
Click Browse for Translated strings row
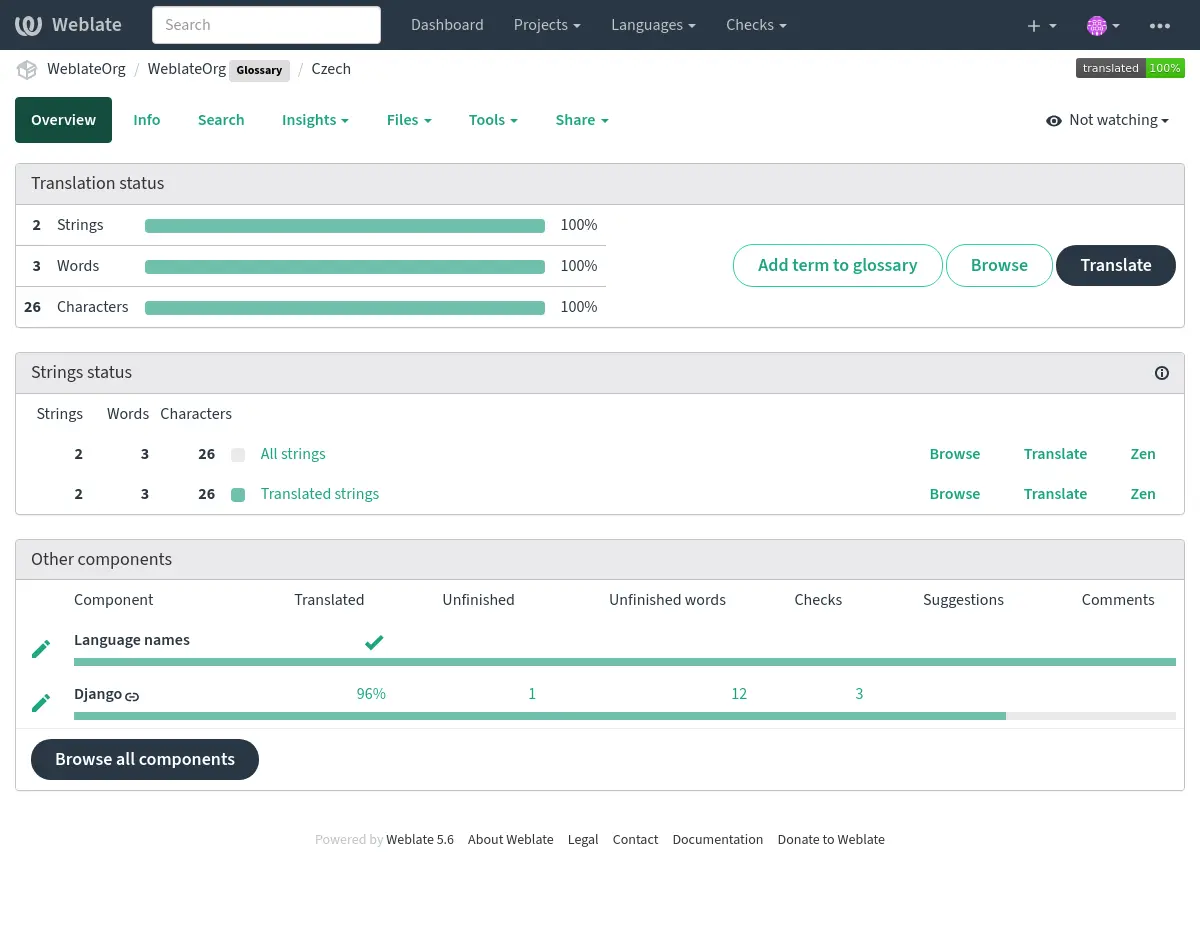click(955, 494)
